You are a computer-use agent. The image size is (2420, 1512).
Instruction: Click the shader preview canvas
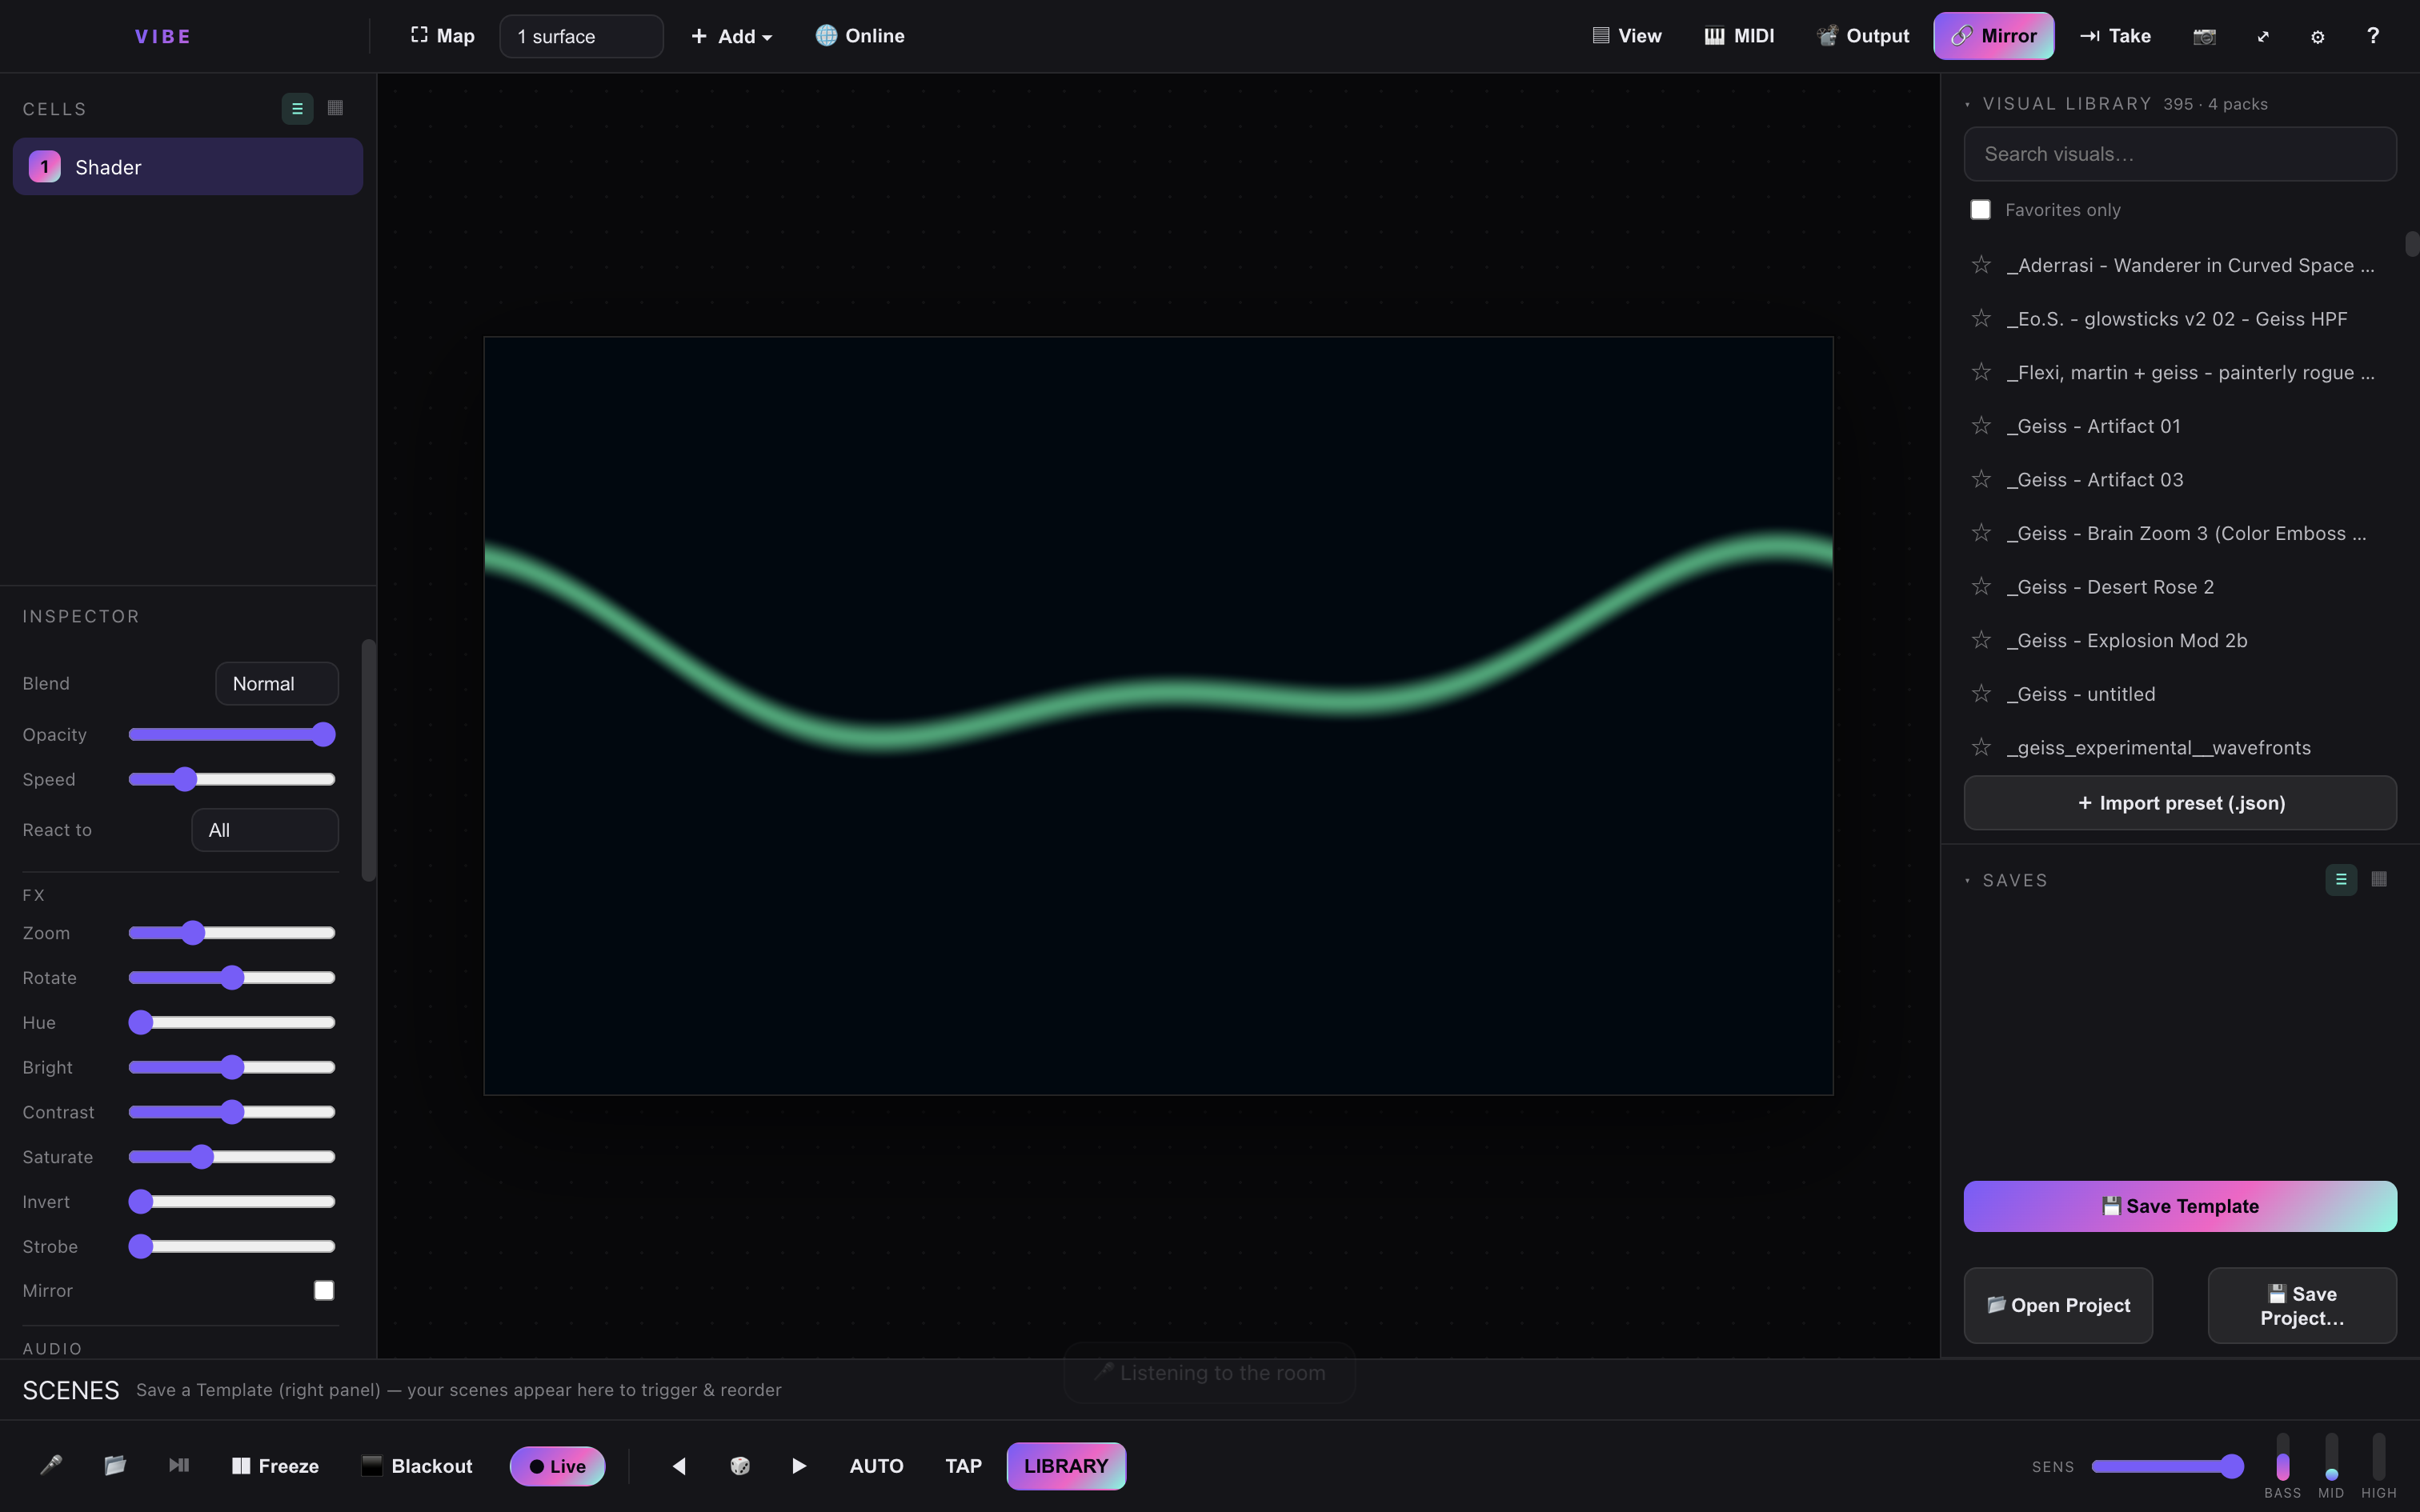(x=1158, y=716)
